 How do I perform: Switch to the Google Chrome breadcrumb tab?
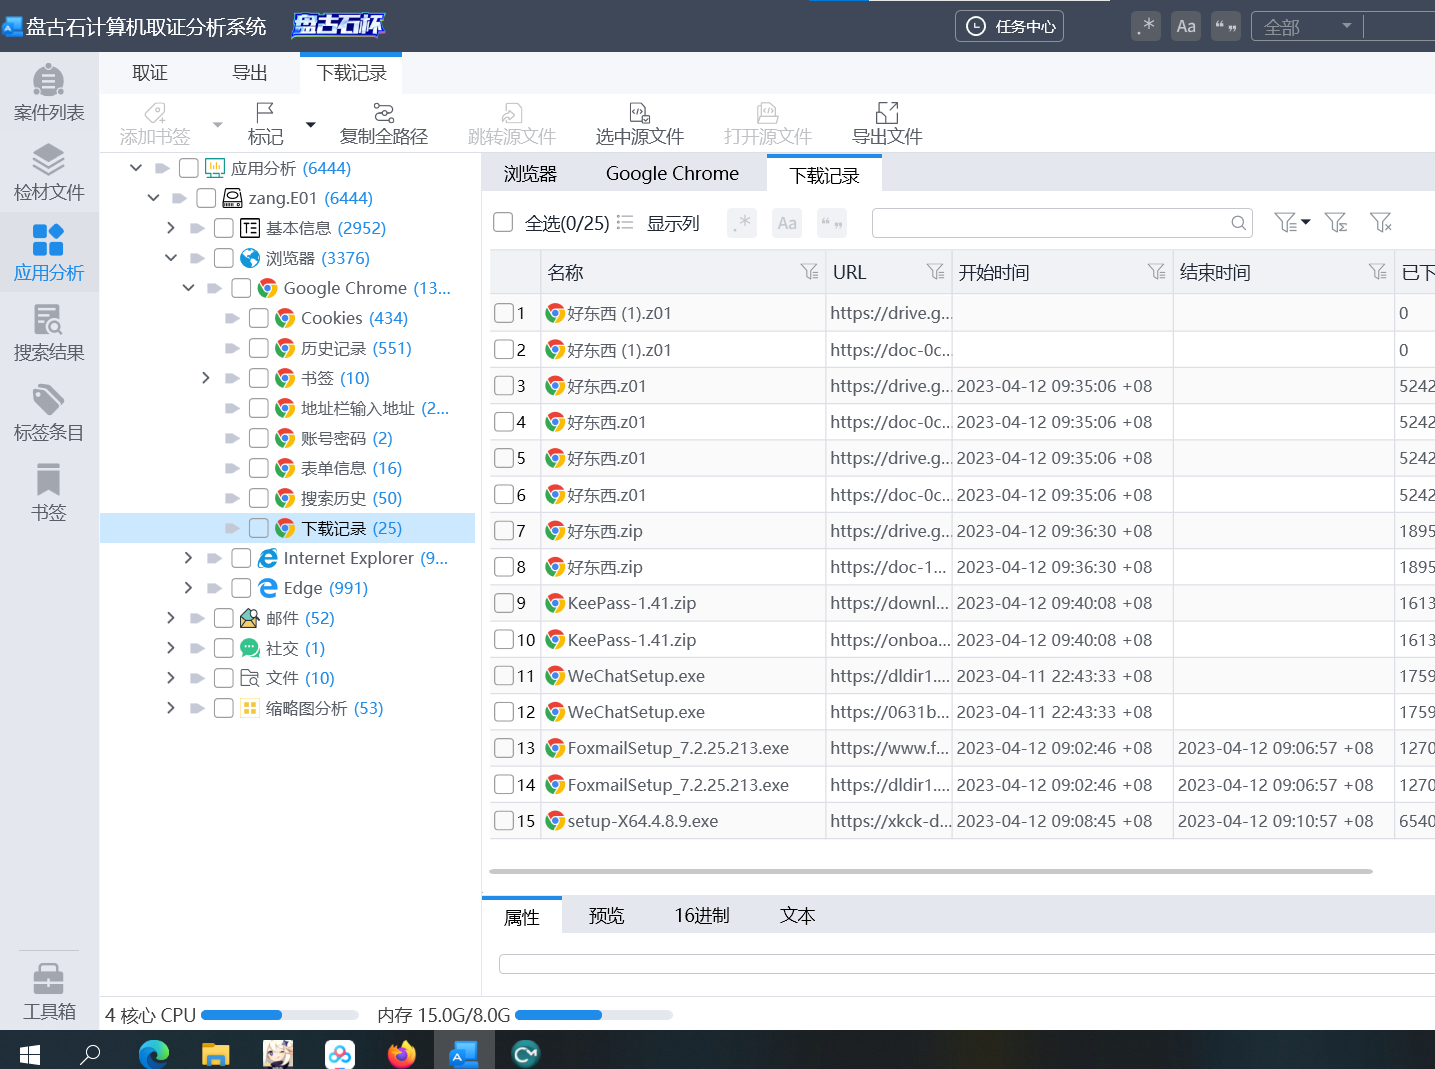pyautogui.click(x=672, y=173)
